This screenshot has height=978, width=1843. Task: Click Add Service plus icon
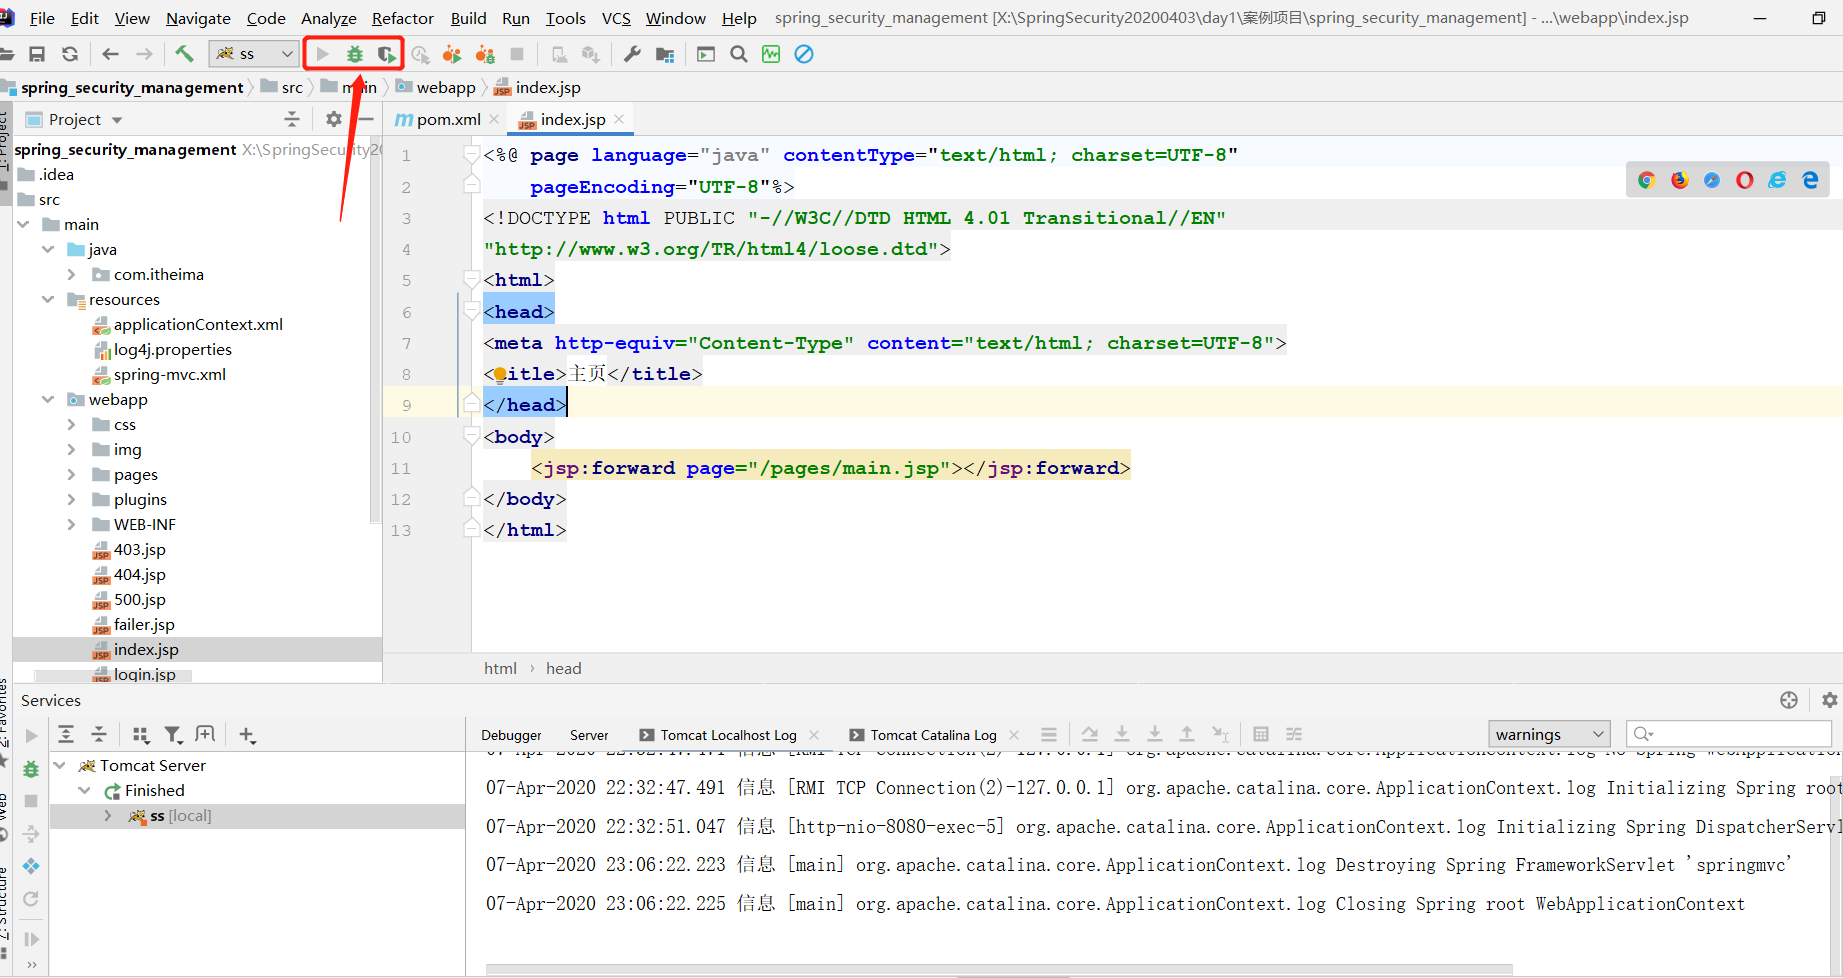pos(247,735)
